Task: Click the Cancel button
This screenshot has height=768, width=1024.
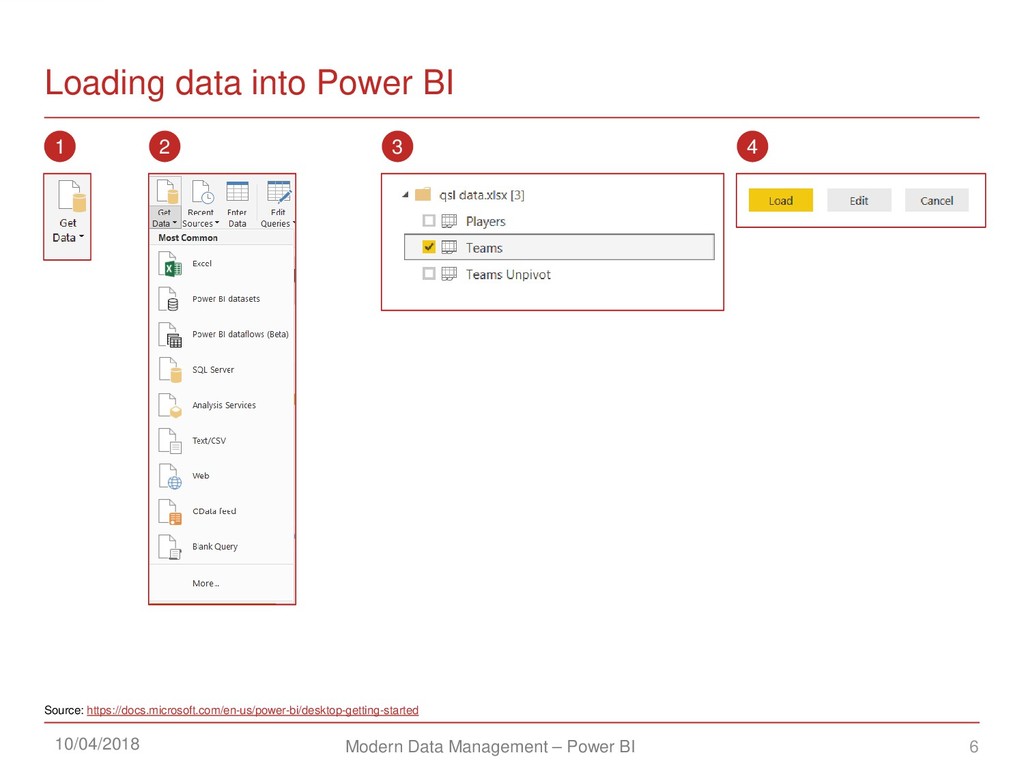Action: tap(936, 200)
